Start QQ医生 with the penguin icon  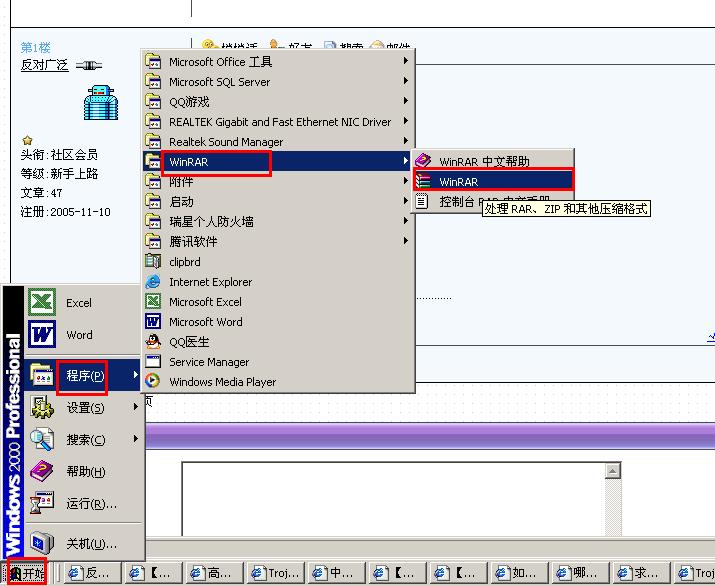278,342
